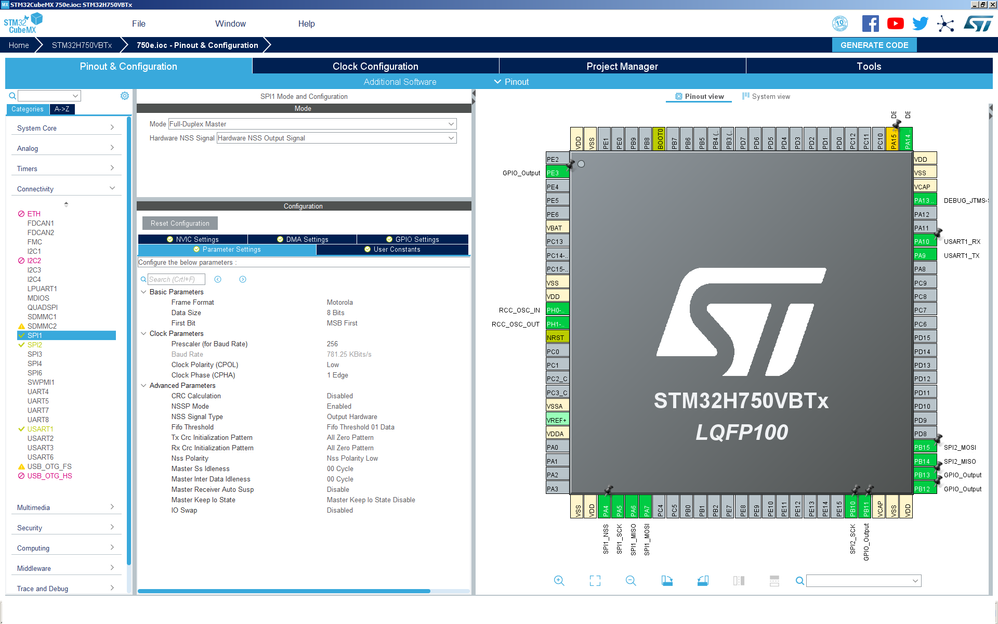This screenshot has width=998, height=624.
Task: Select SPI2 in peripheral list
Action: tap(34, 344)
